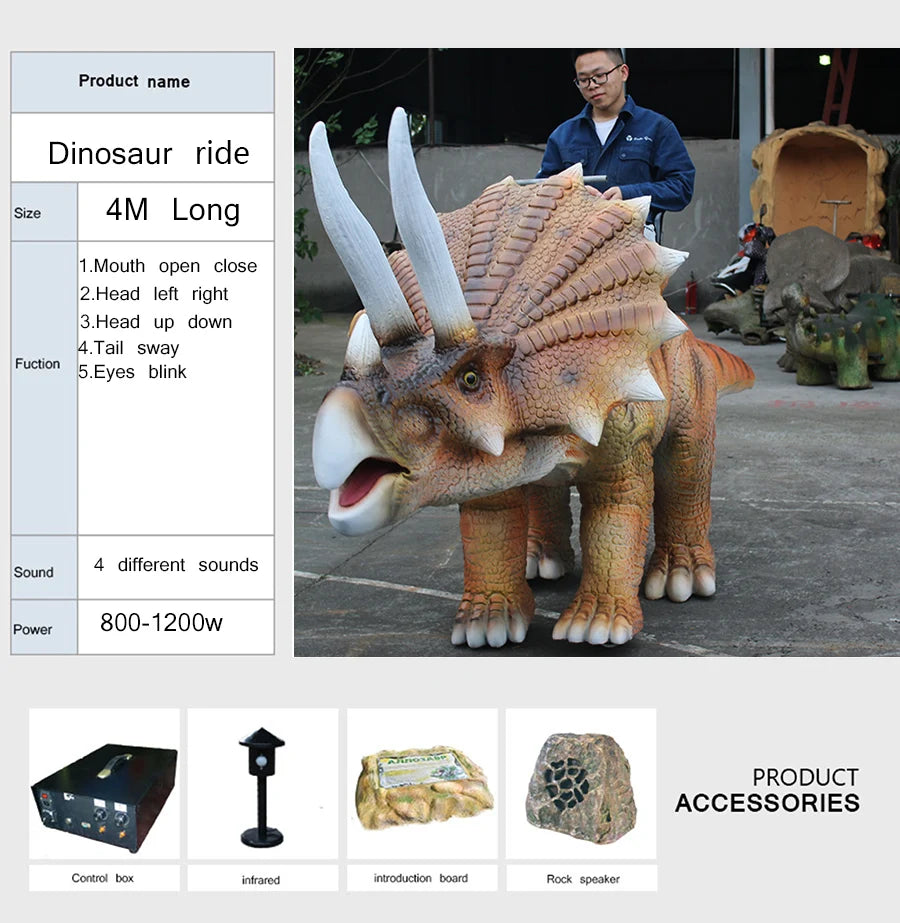Click the '4 different sounds' value
This screenshot has height=923, width=900.
[176, 565]
